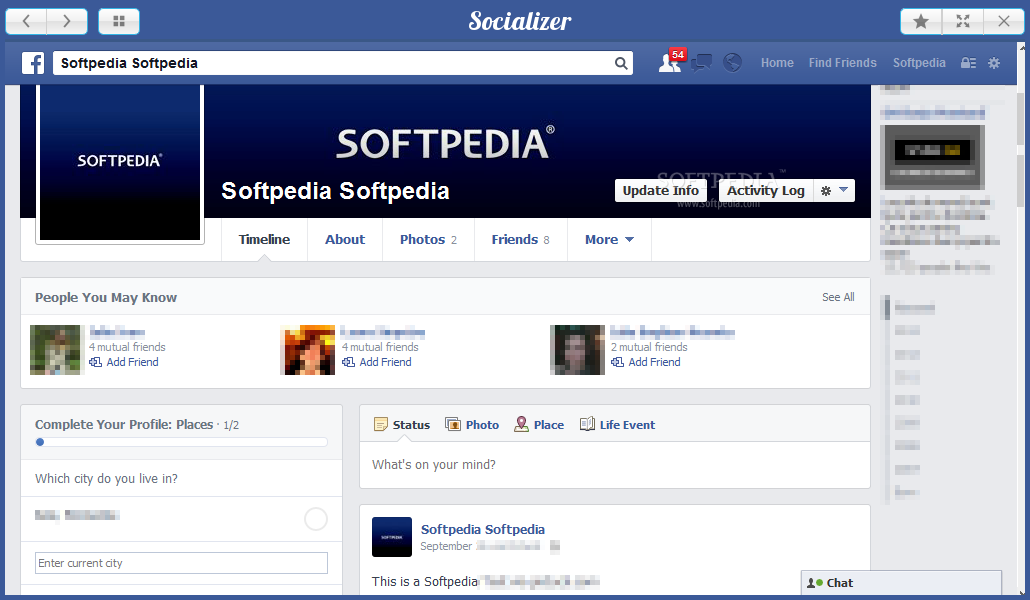Expand the More dropdown tab
Viewport: 1030px width, 600px height.
[x=609, y=240]
